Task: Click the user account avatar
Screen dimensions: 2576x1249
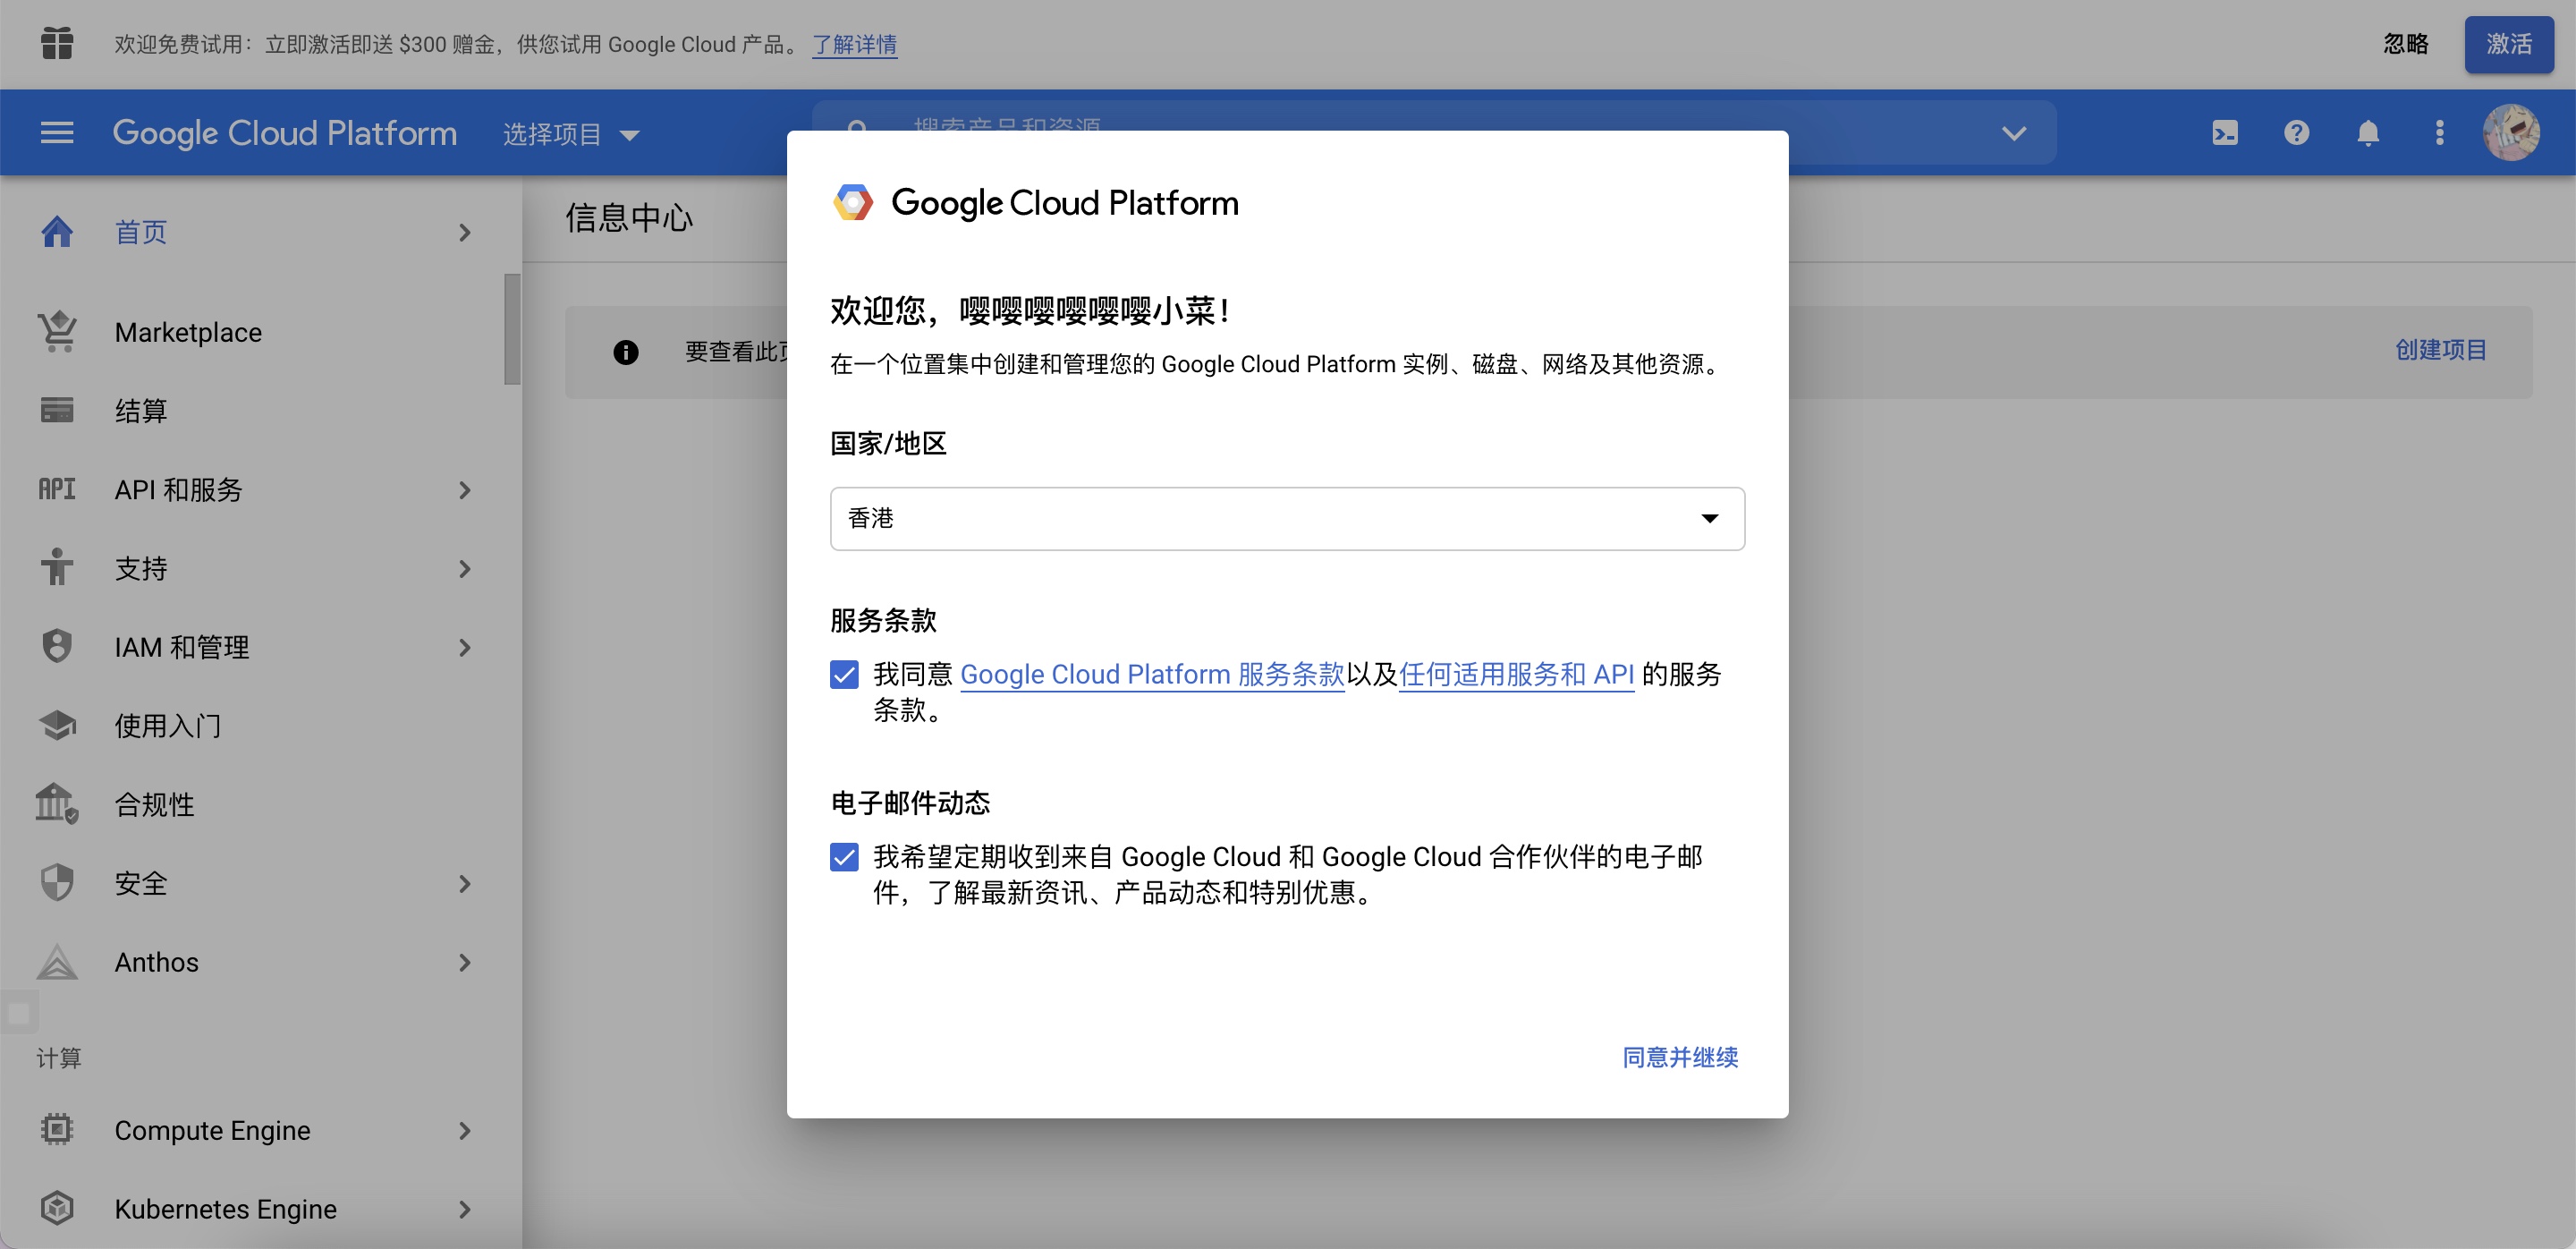Action: 2510,133
